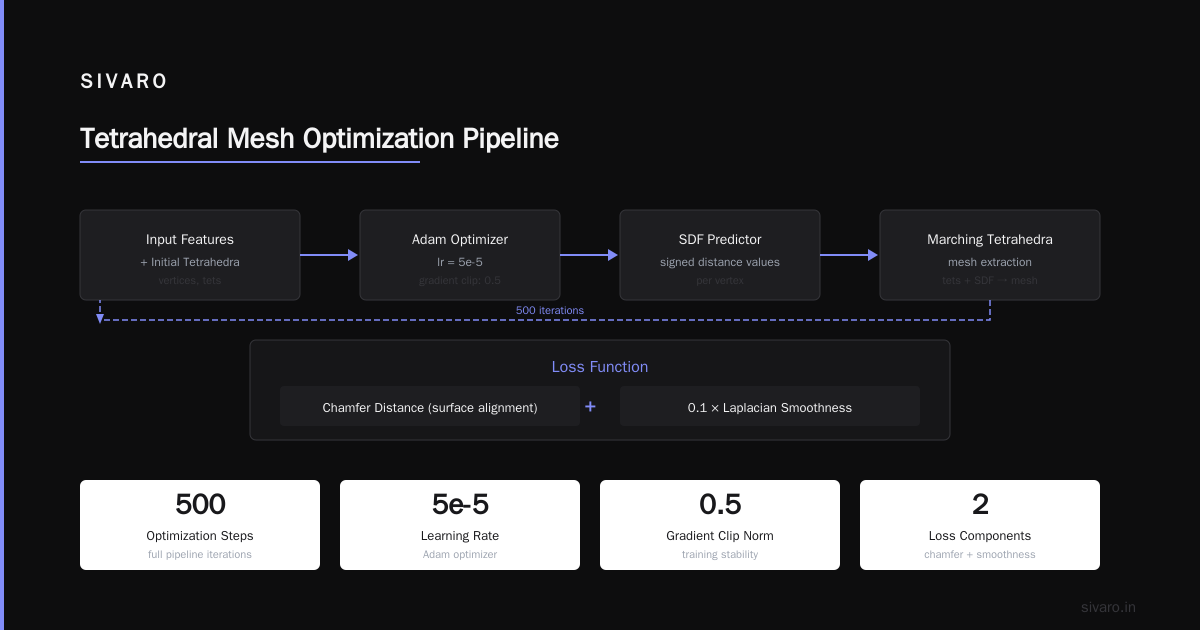Click the Chamfer Distance loss term
This screenshot has width=1200, height=630.
click(430, 407)
